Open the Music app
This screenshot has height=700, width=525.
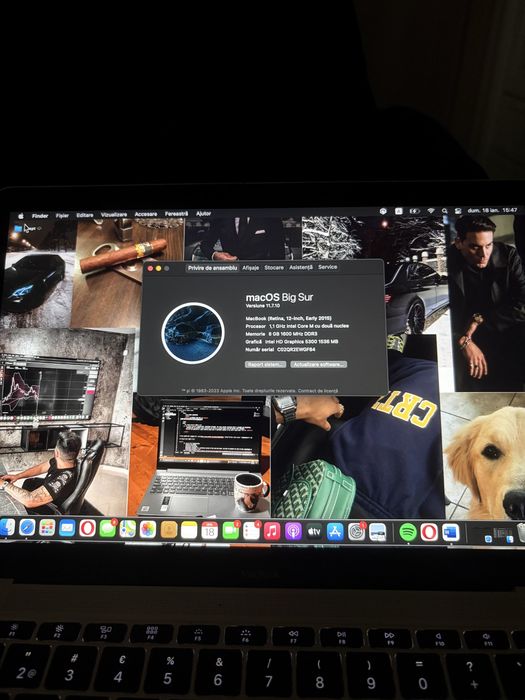click(272, 531)
